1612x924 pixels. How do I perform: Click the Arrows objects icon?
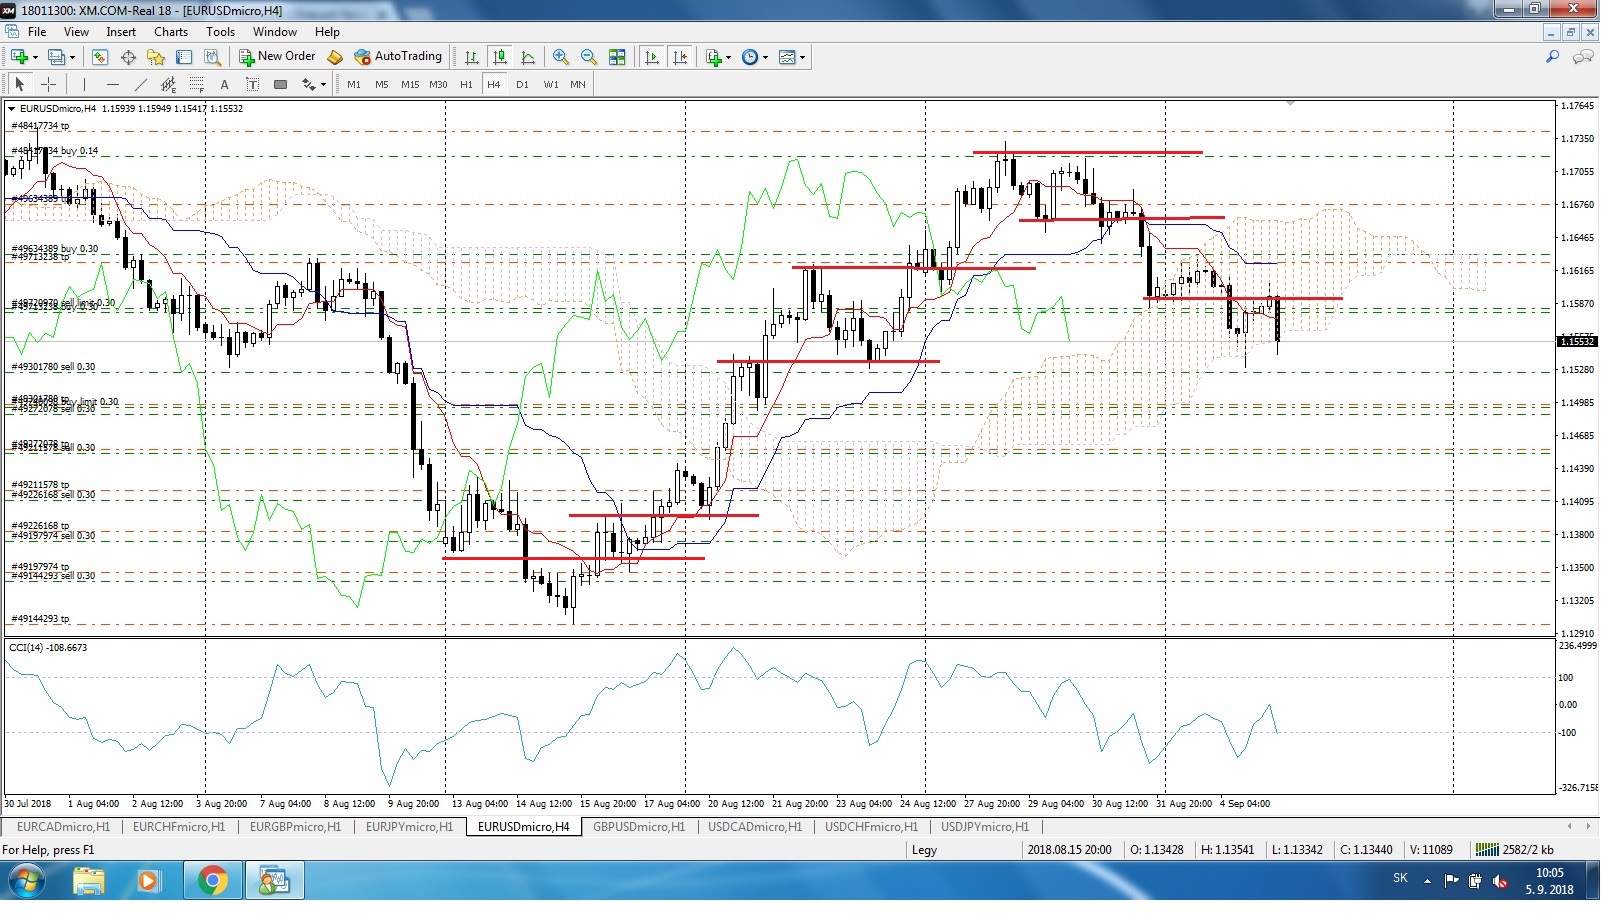(x=309, y=84)
